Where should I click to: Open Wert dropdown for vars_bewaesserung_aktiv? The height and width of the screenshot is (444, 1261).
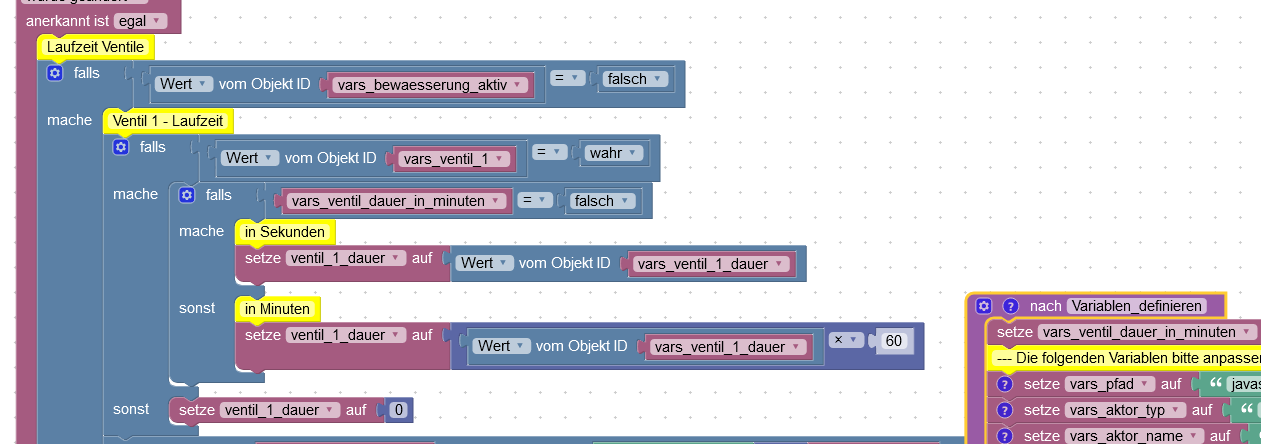tap(185, 84)
